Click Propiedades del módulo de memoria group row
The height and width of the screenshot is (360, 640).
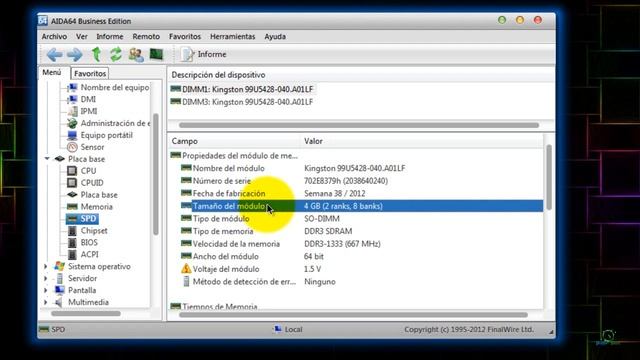click(234, 156)
